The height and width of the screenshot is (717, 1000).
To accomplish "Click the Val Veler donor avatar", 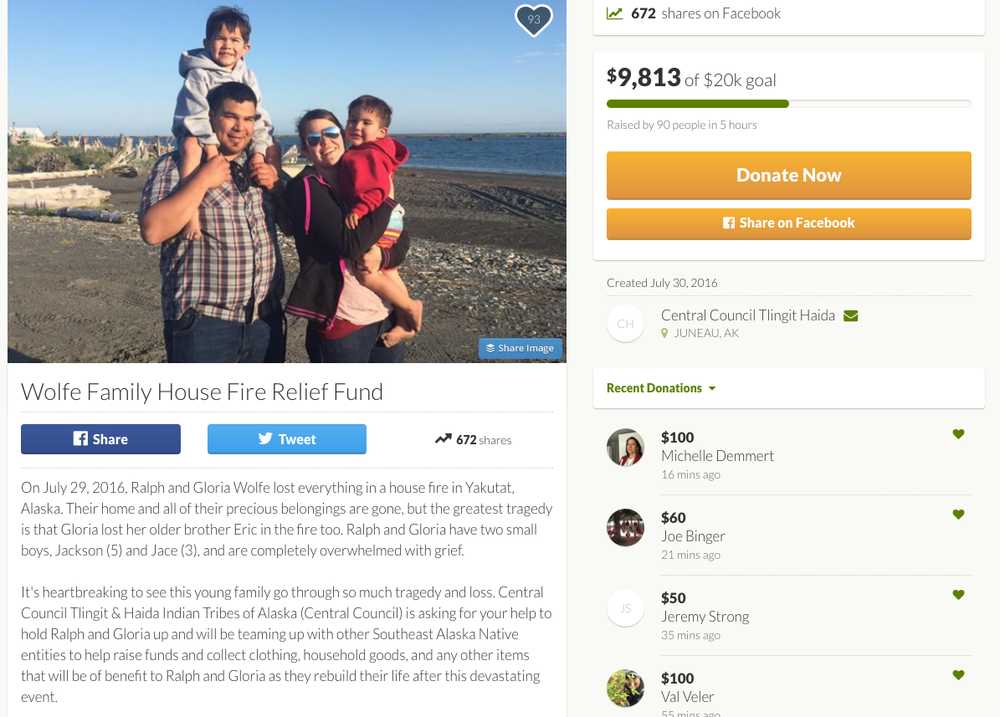I will [x=625, y=688].
